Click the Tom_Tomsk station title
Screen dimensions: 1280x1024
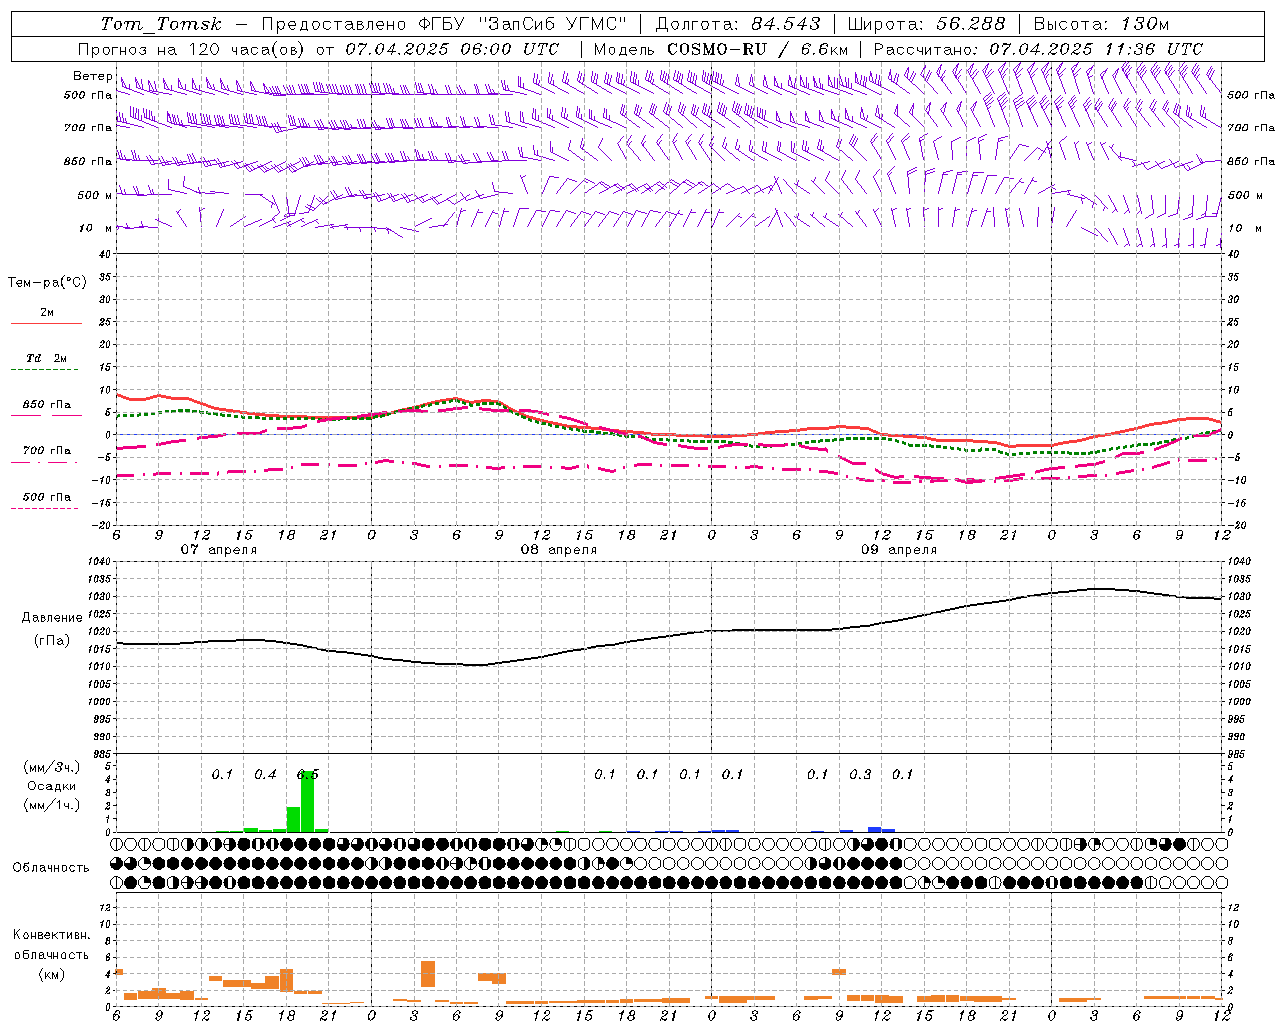tap(161, 24)
